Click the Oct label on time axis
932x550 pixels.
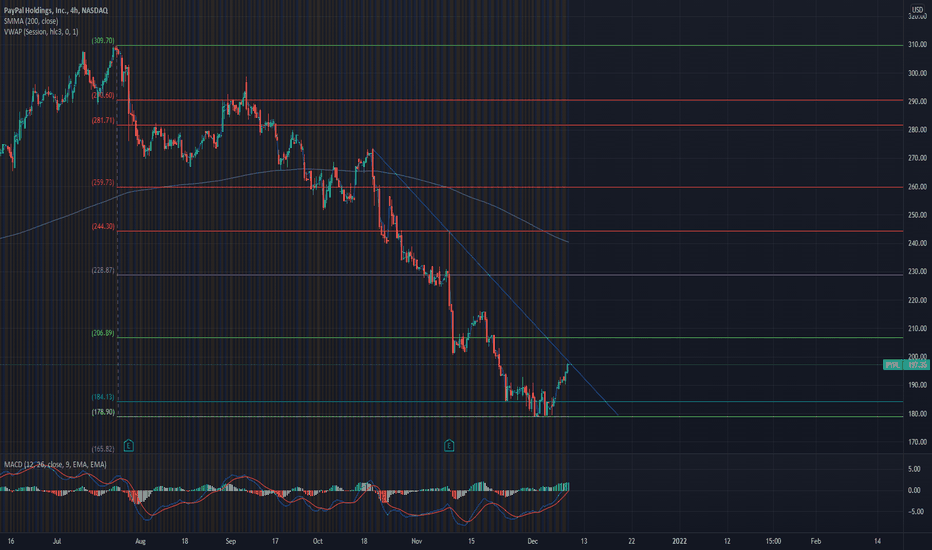click(317, 541)
